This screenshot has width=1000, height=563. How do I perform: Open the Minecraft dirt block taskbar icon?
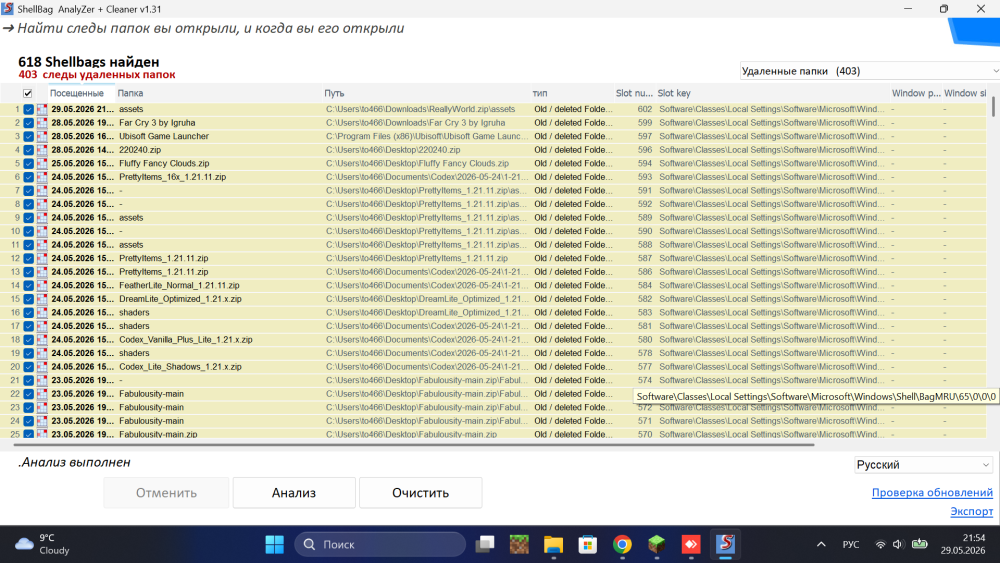(x=519, y=545)
